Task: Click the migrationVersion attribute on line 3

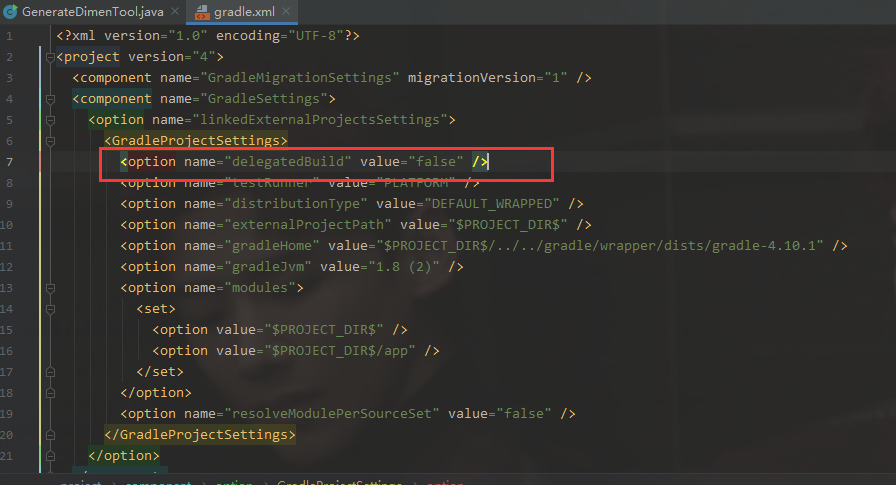Action: [x=487, y=78]
